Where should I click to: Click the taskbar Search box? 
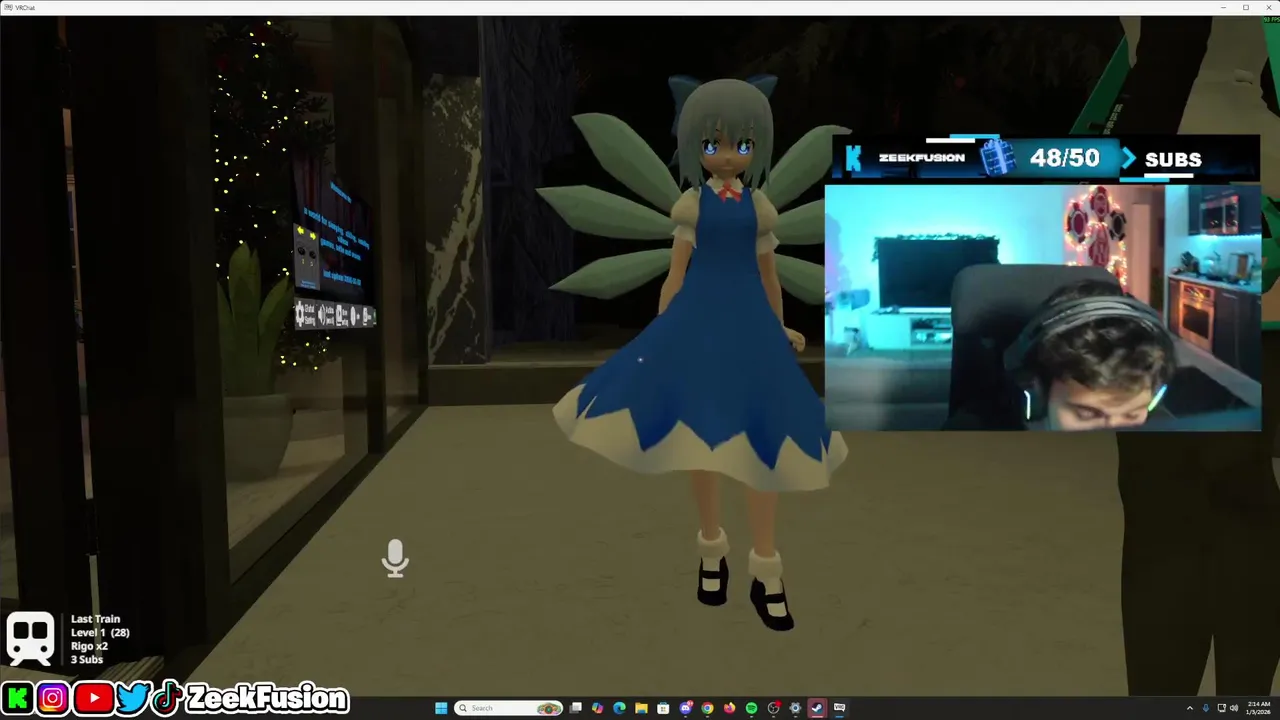point(508,708)
